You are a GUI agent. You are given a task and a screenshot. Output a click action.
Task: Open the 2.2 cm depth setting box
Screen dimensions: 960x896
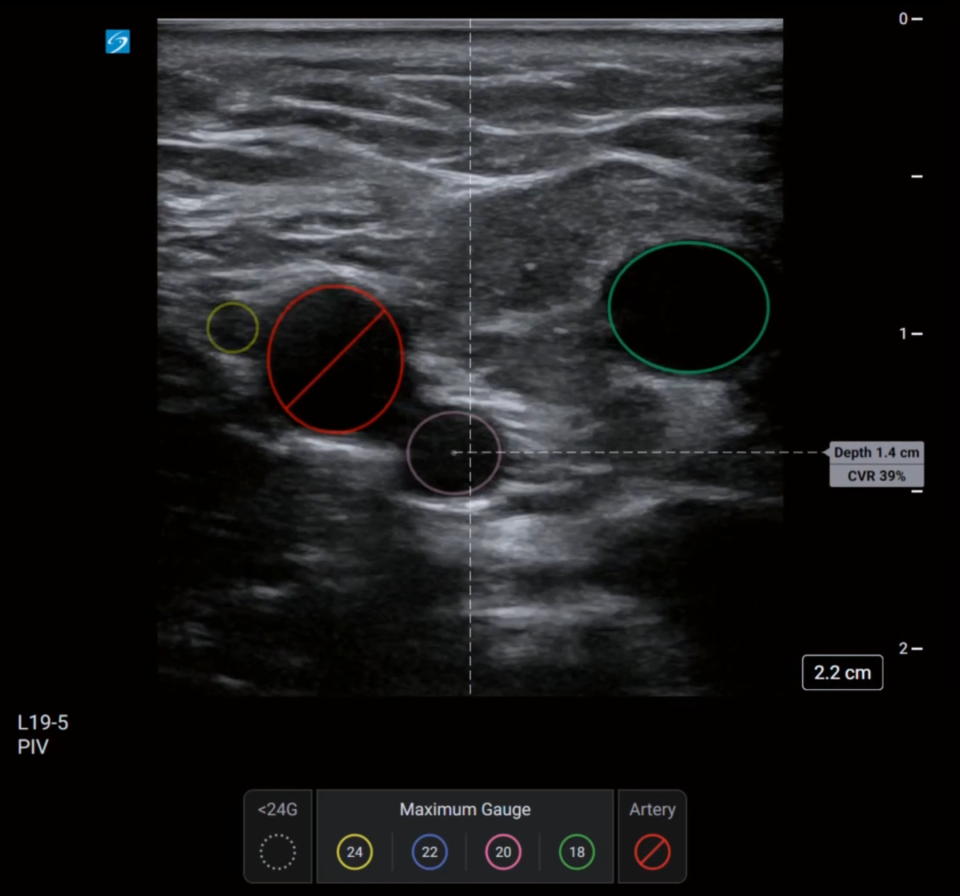[x=842, y=673]
